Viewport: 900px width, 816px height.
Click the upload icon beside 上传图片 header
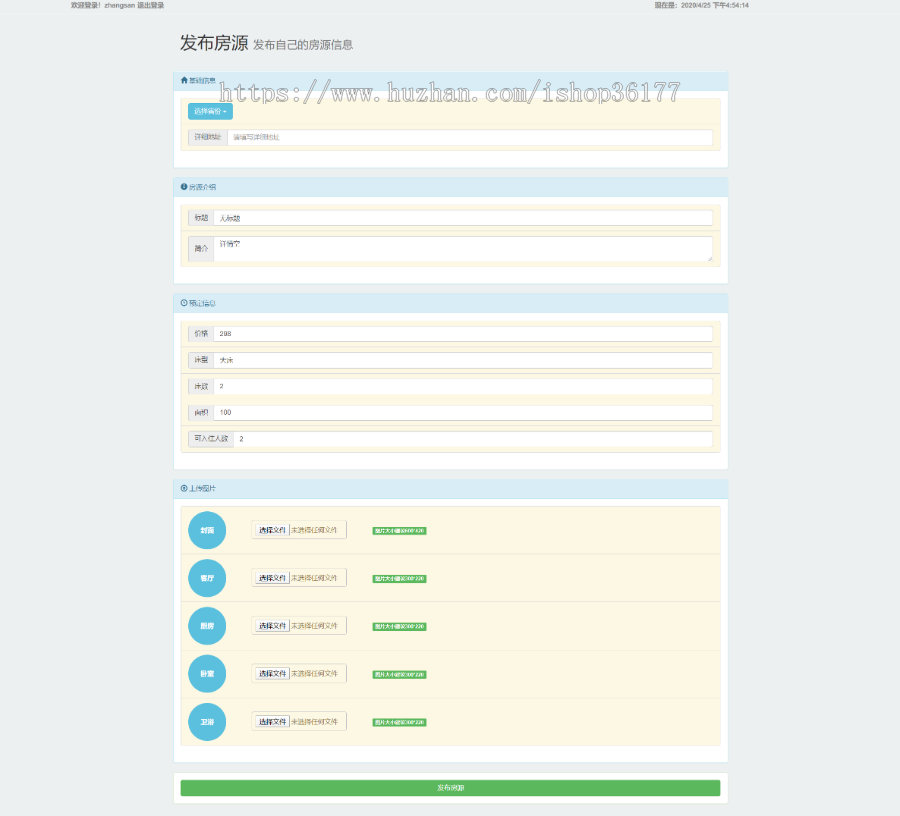click(x=183, y=488)
